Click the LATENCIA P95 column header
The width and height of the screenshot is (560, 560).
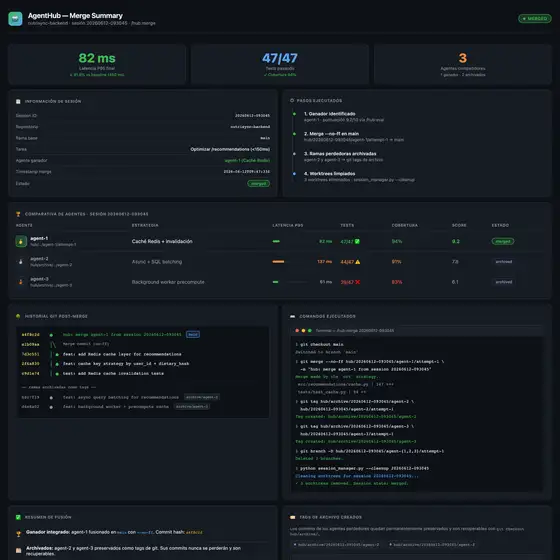tap(288, 225)
